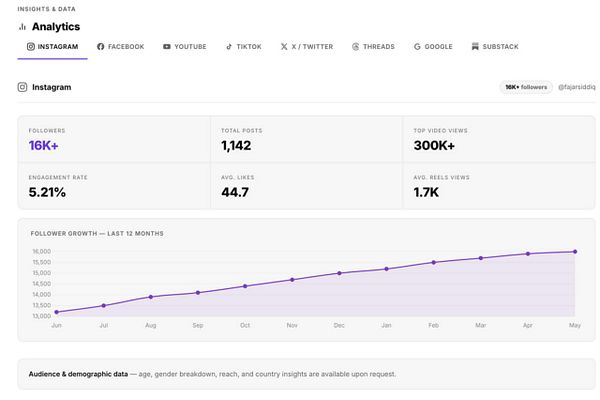Click the Insights & Data label
Image resolution: width=600 pixels, height=400 pixels.
46,9
